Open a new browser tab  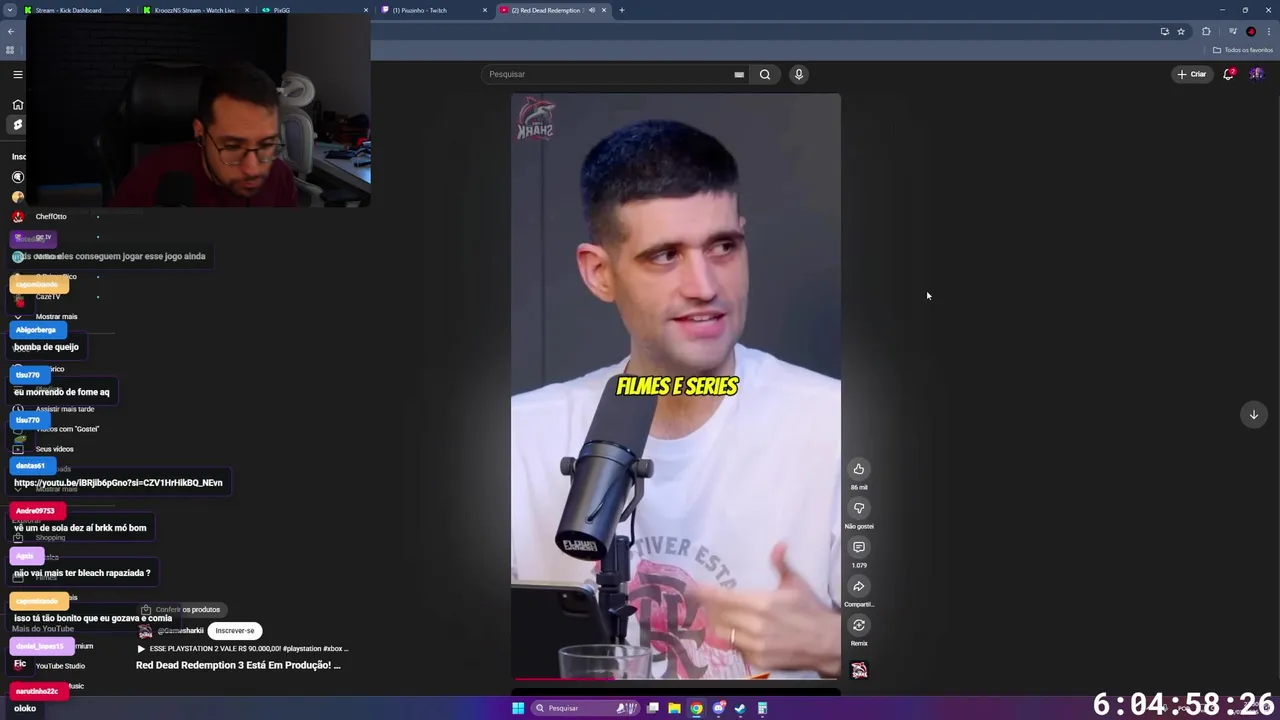(x=621, y=10)
